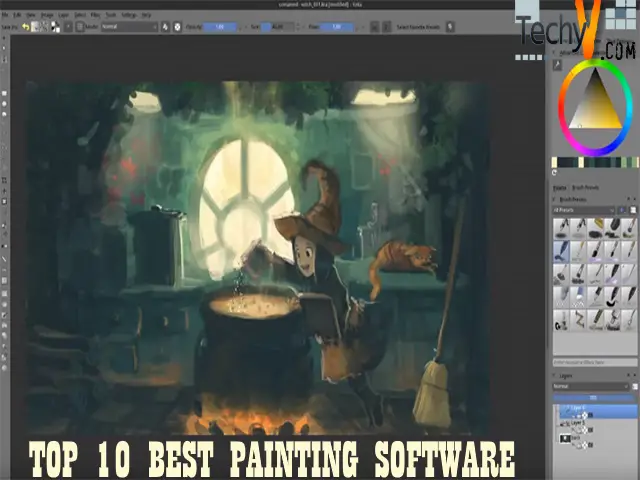The height and width of the screenshot is (480, 640).
Task: Select the blue brush preset thumbnail
Action: coord(562,251)
